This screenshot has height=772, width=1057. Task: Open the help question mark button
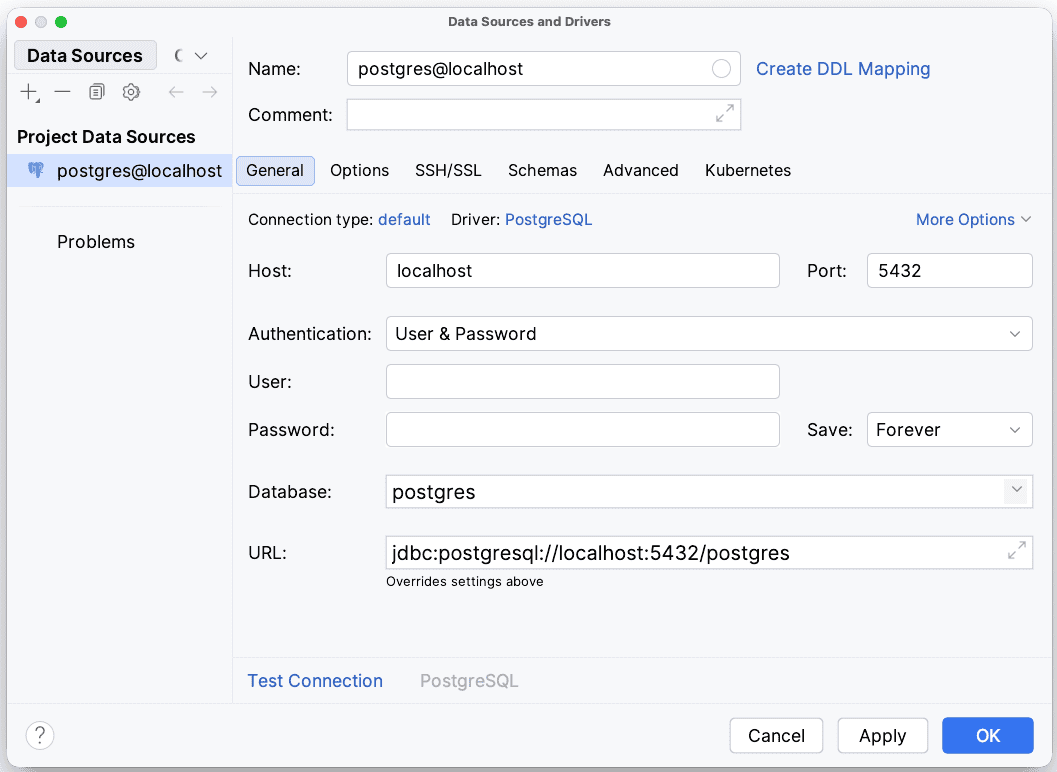tap(40, 736)
